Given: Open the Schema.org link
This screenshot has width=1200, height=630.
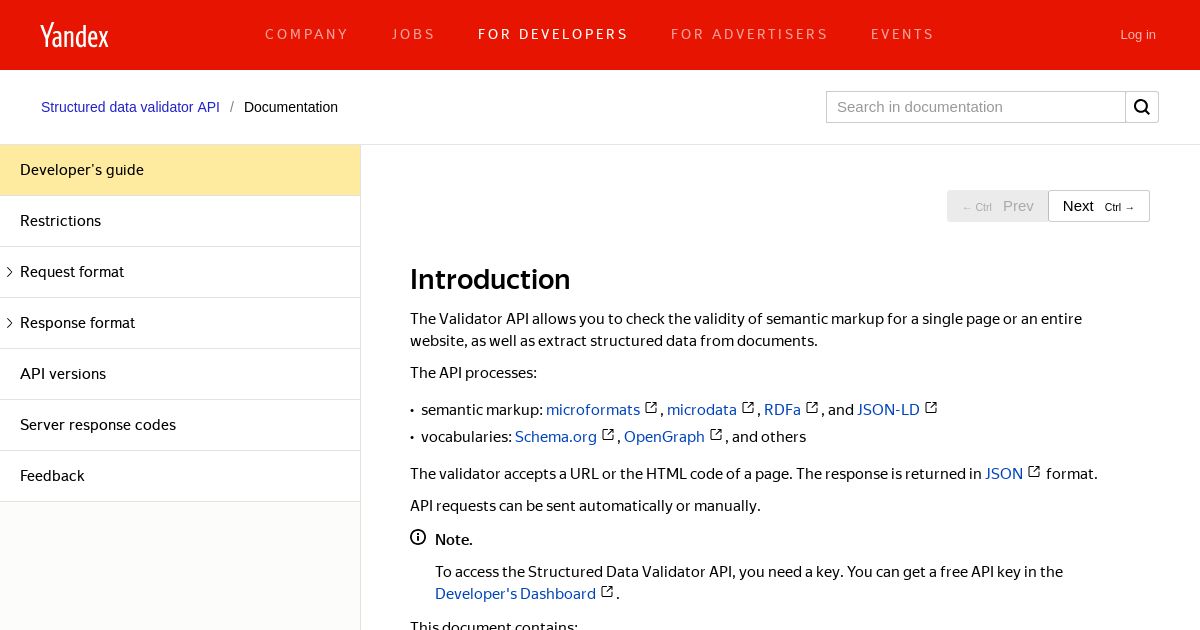Looking at the screenshot, I should tap(556, 436).
